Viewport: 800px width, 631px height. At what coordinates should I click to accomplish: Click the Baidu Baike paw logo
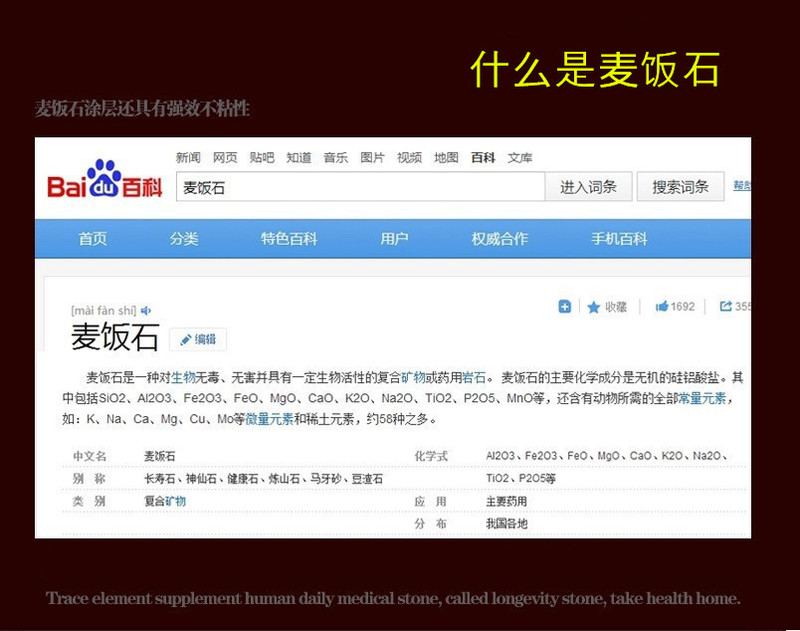pos(105,179)
